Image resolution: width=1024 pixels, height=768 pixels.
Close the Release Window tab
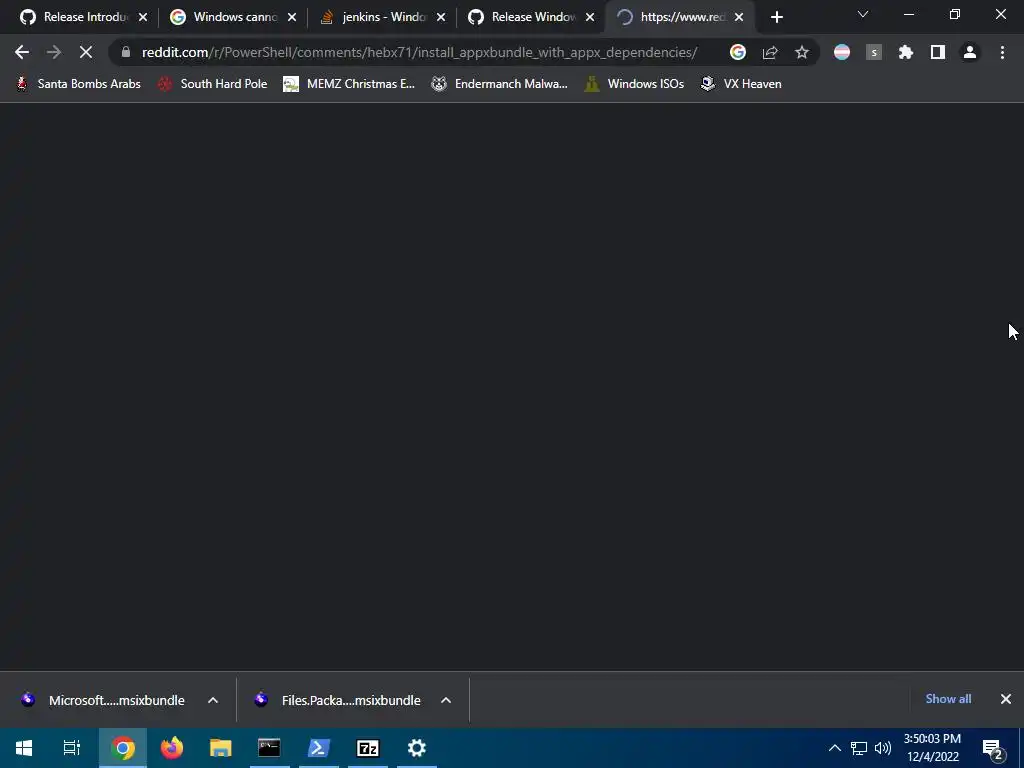tap(590, 18)
